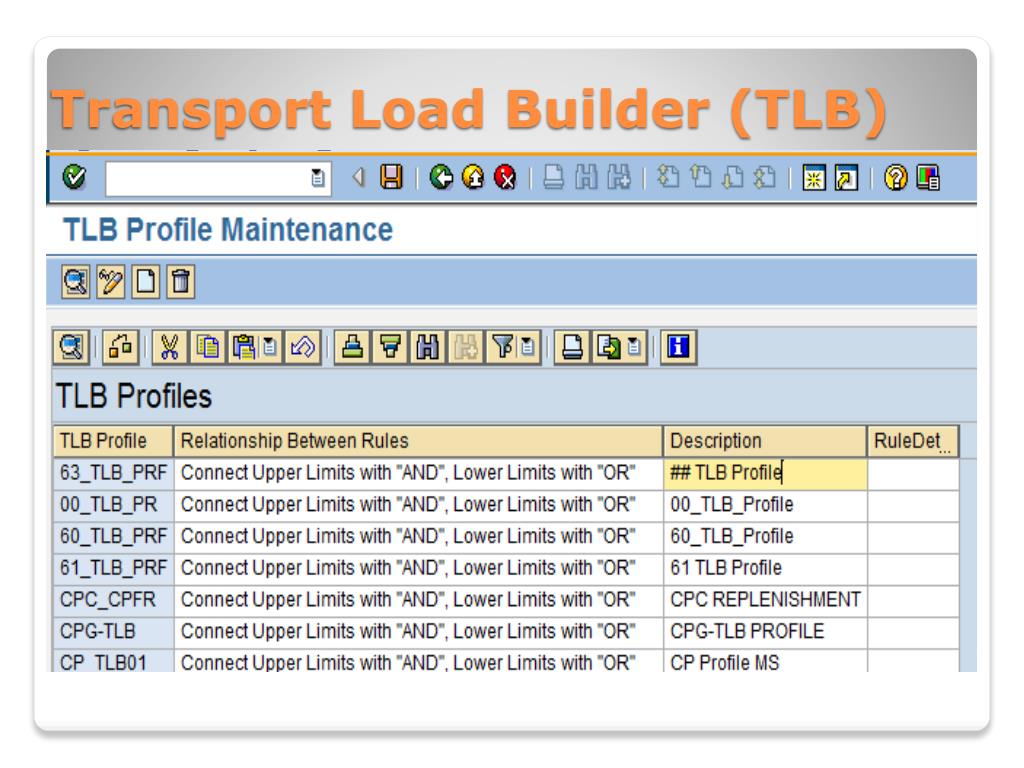This screenshot has height=768, width=1024.
Task: Click the TLB Profile column header
Action: [x=114, y=441]
